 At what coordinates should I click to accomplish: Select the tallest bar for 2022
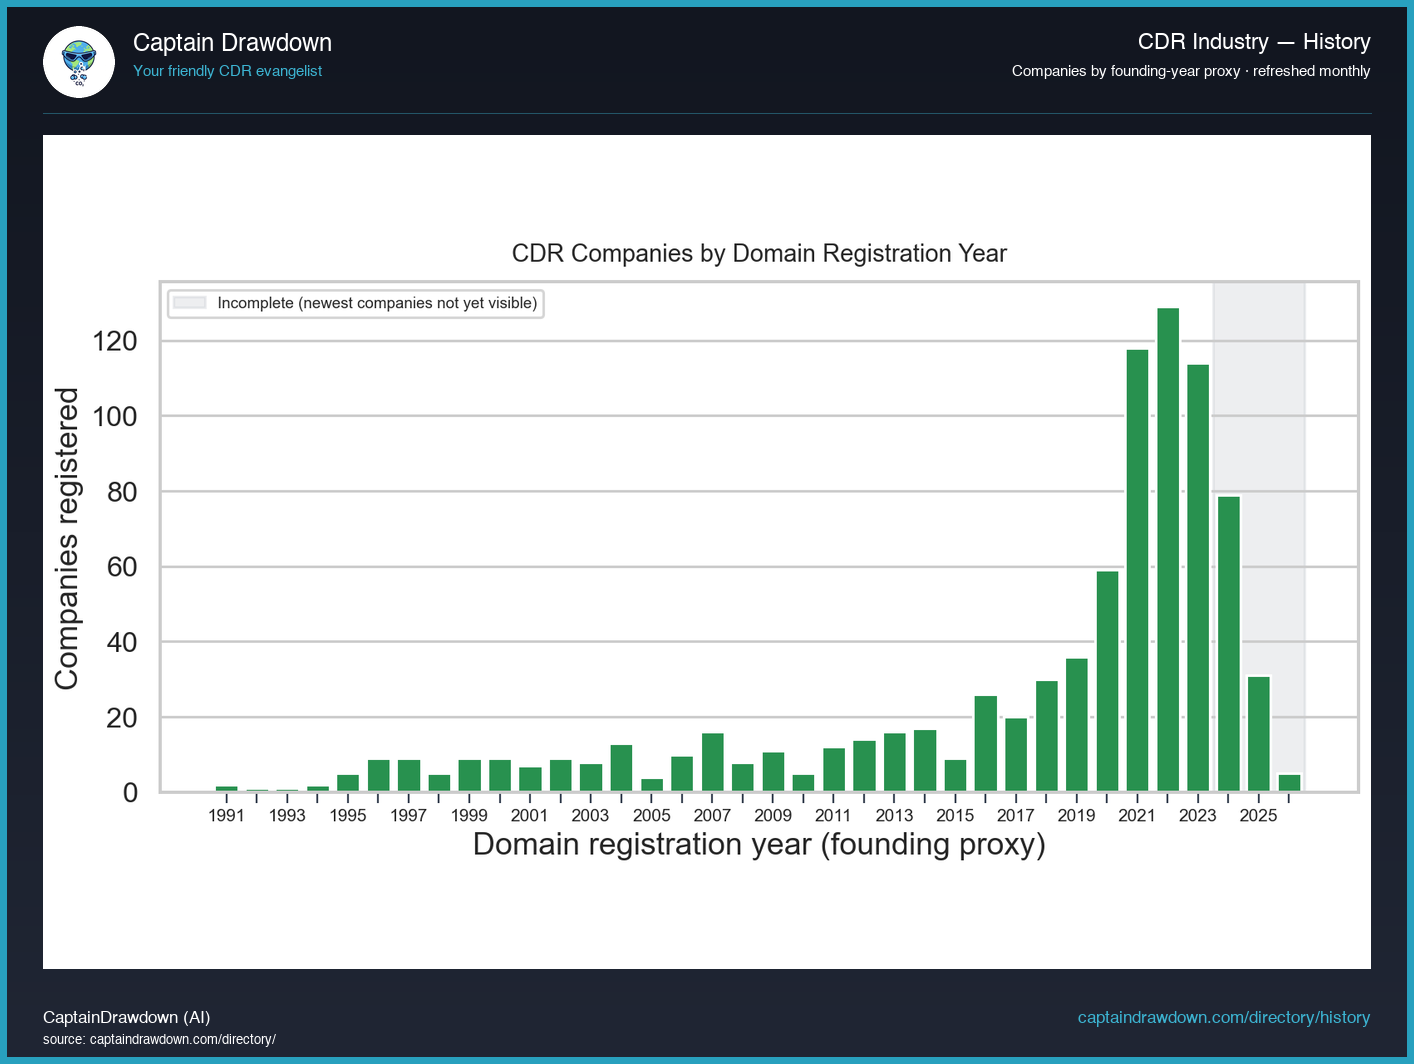1167,550
